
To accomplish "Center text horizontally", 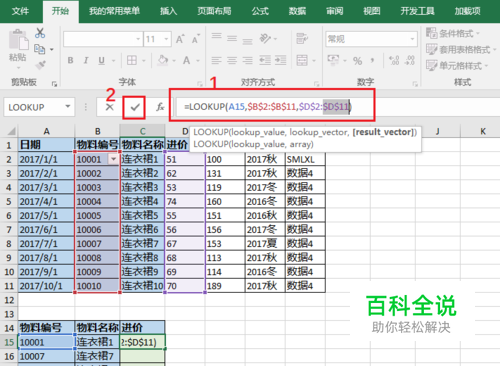I will 232,60.
